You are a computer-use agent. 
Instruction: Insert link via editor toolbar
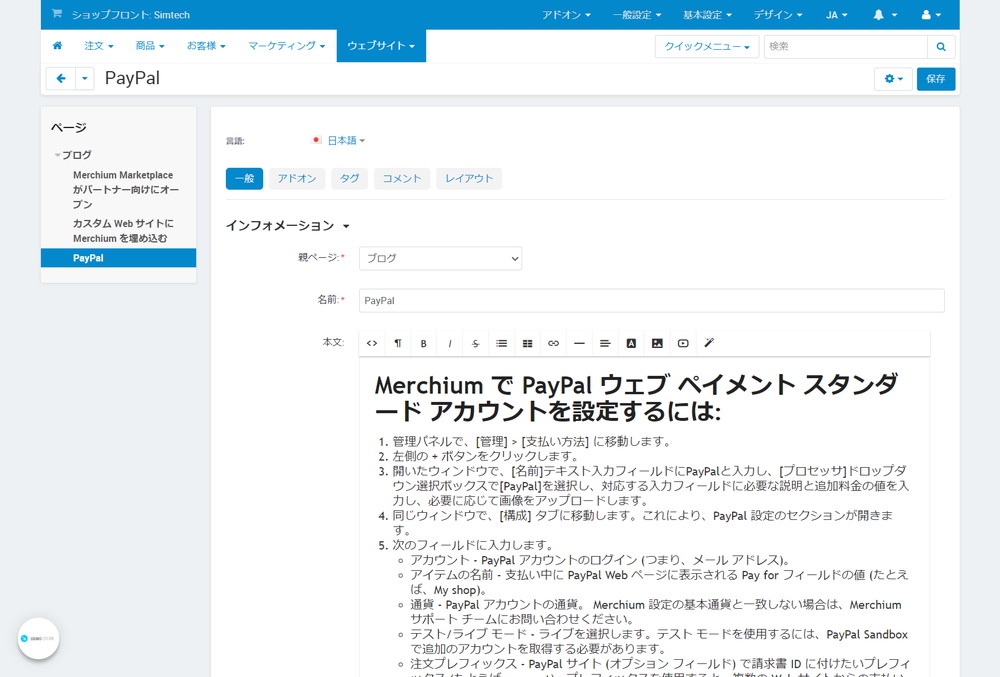554,344
